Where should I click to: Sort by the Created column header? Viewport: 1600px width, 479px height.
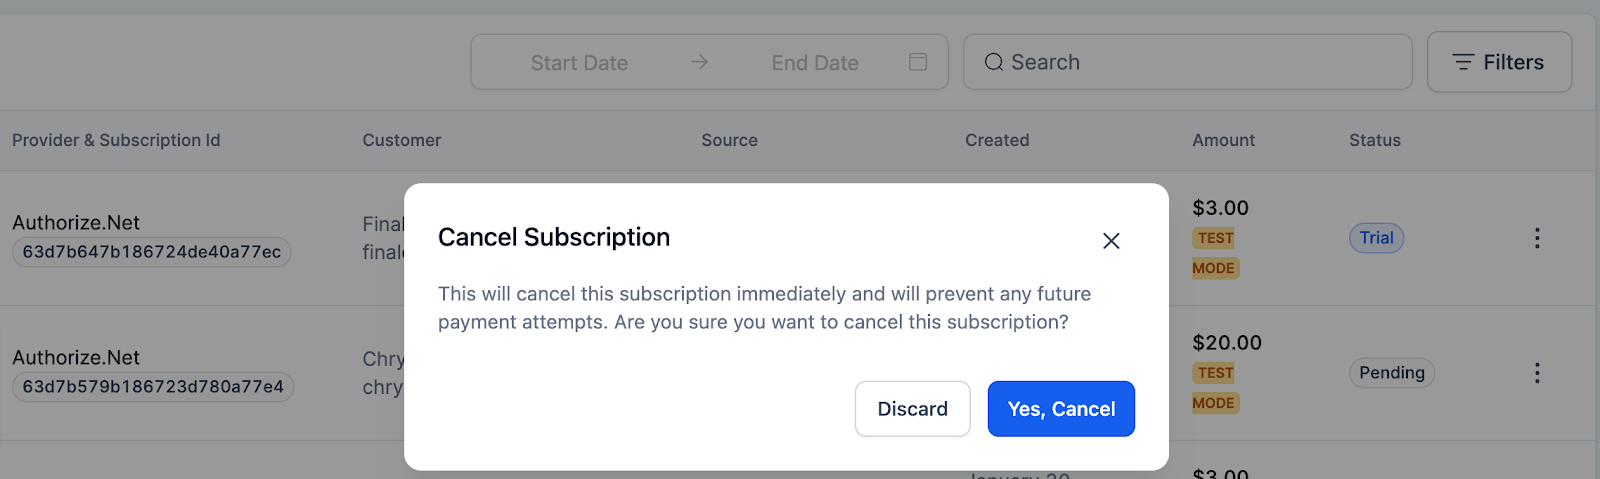point(997,140)
